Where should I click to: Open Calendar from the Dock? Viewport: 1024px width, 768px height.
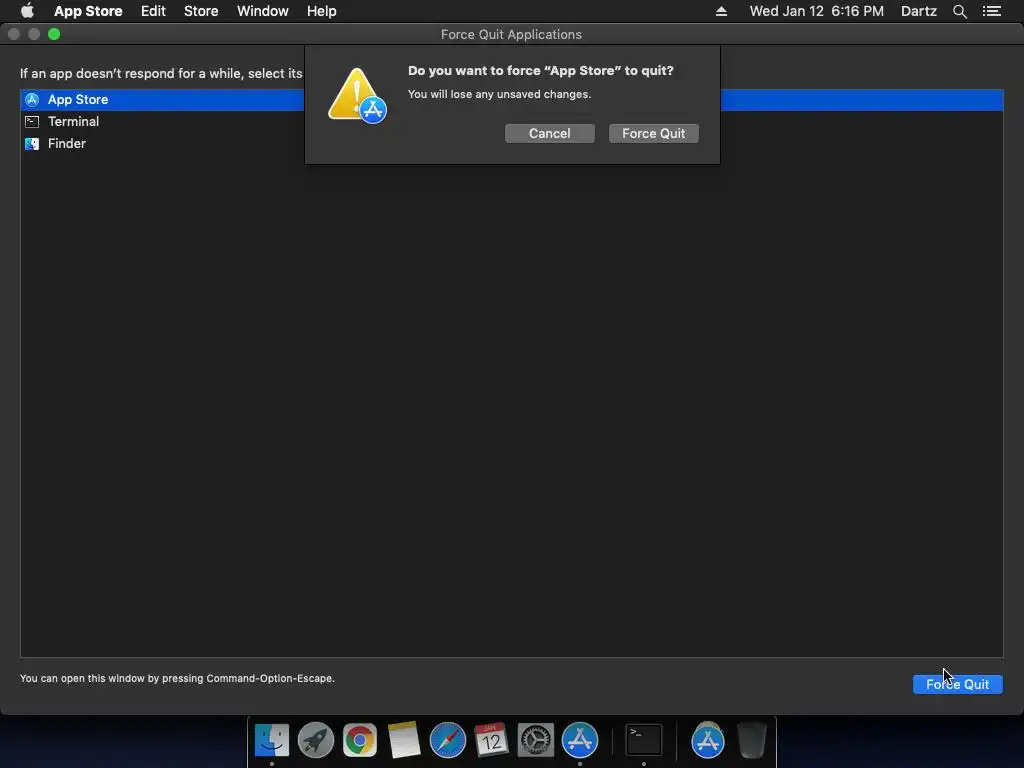pyautogui.click(x=492, y=740)
